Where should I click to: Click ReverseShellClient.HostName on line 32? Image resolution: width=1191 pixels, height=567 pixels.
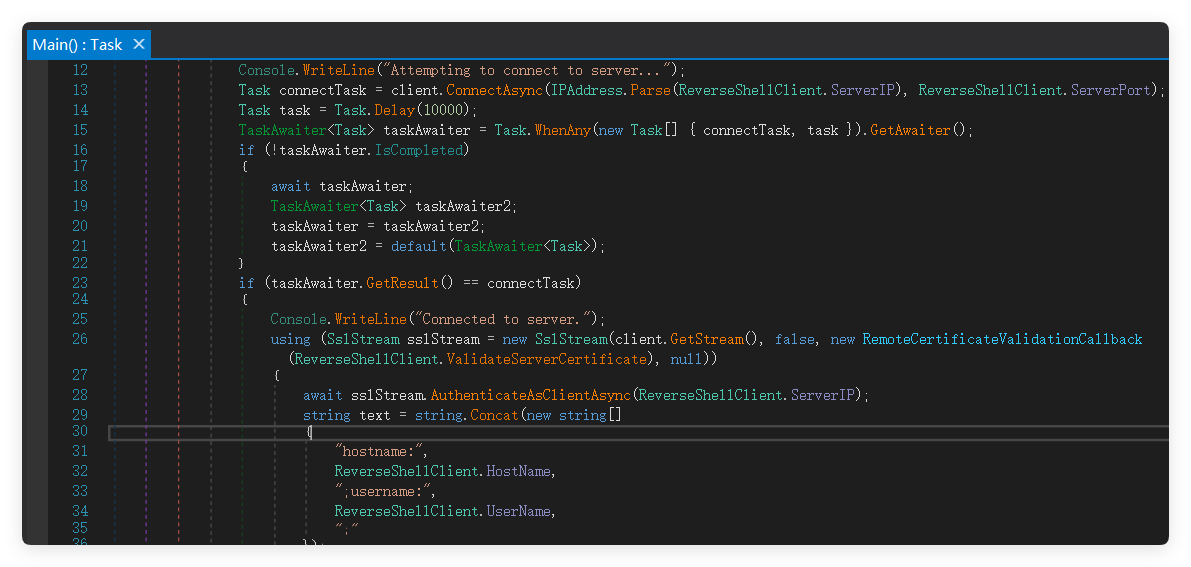pyautogui.click(x=442, y=471)
